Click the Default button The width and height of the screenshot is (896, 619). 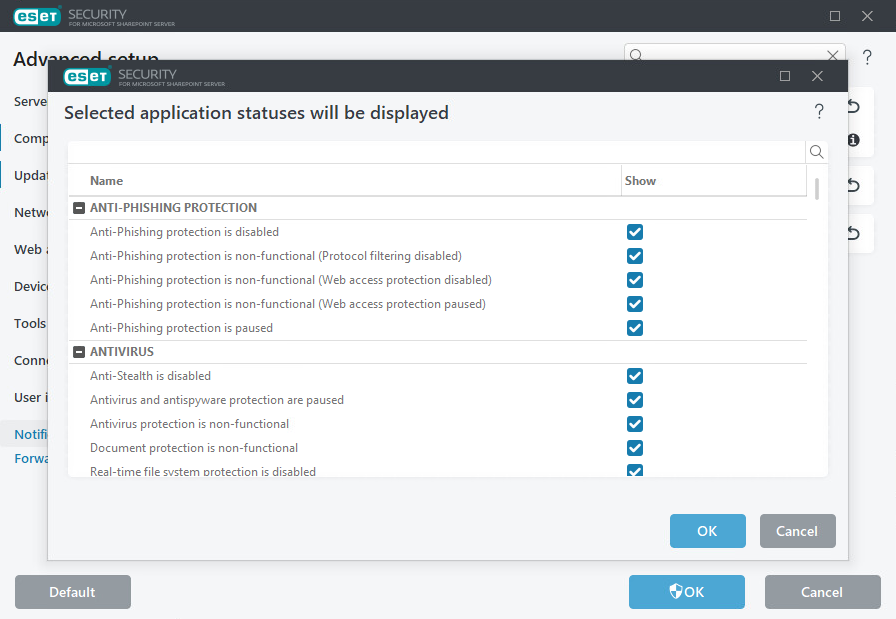click(72, 592)
